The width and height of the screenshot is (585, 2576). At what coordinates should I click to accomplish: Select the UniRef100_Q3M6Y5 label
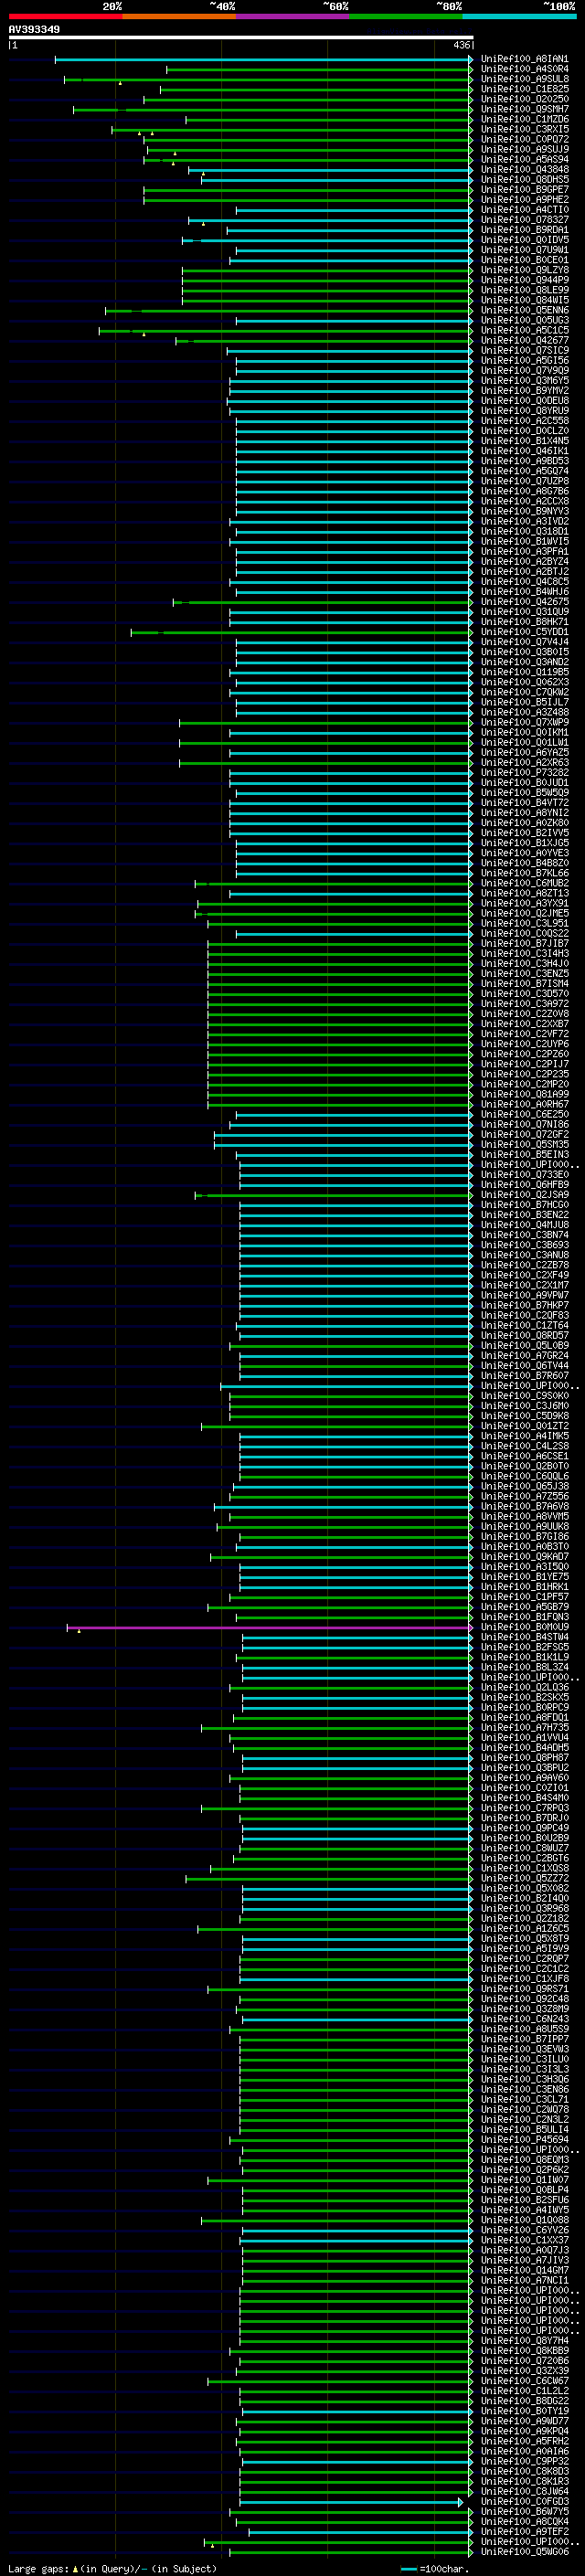click(524, 380)
